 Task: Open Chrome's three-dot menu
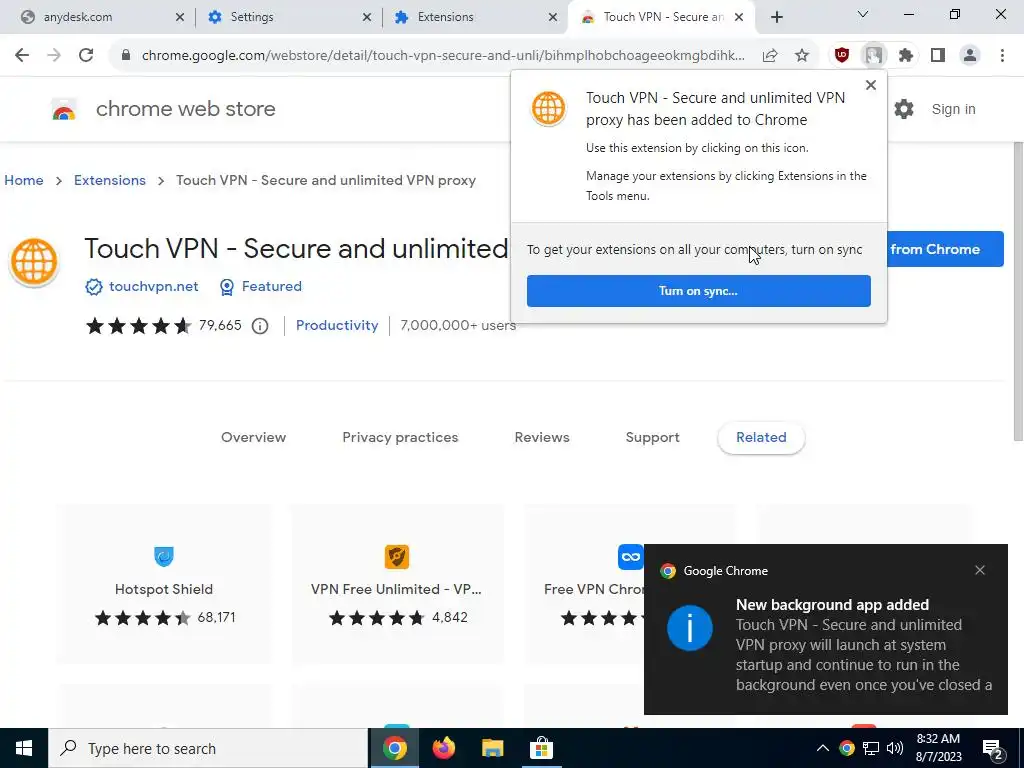coord(1002,56)
